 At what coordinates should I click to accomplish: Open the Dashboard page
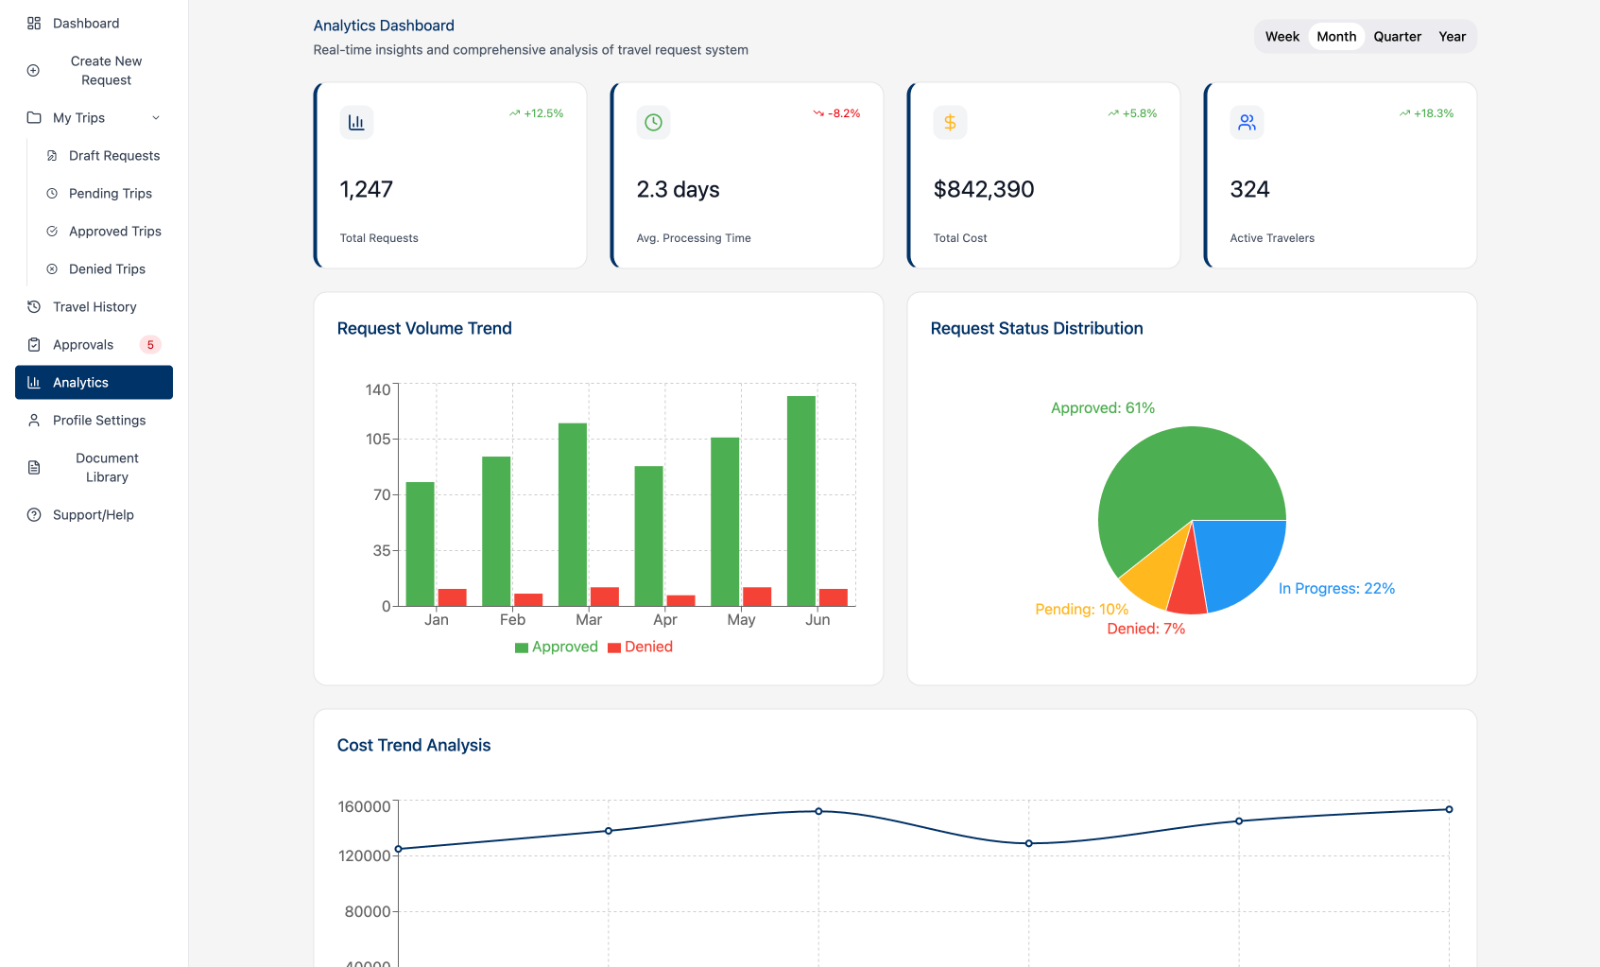click(94, 23)
